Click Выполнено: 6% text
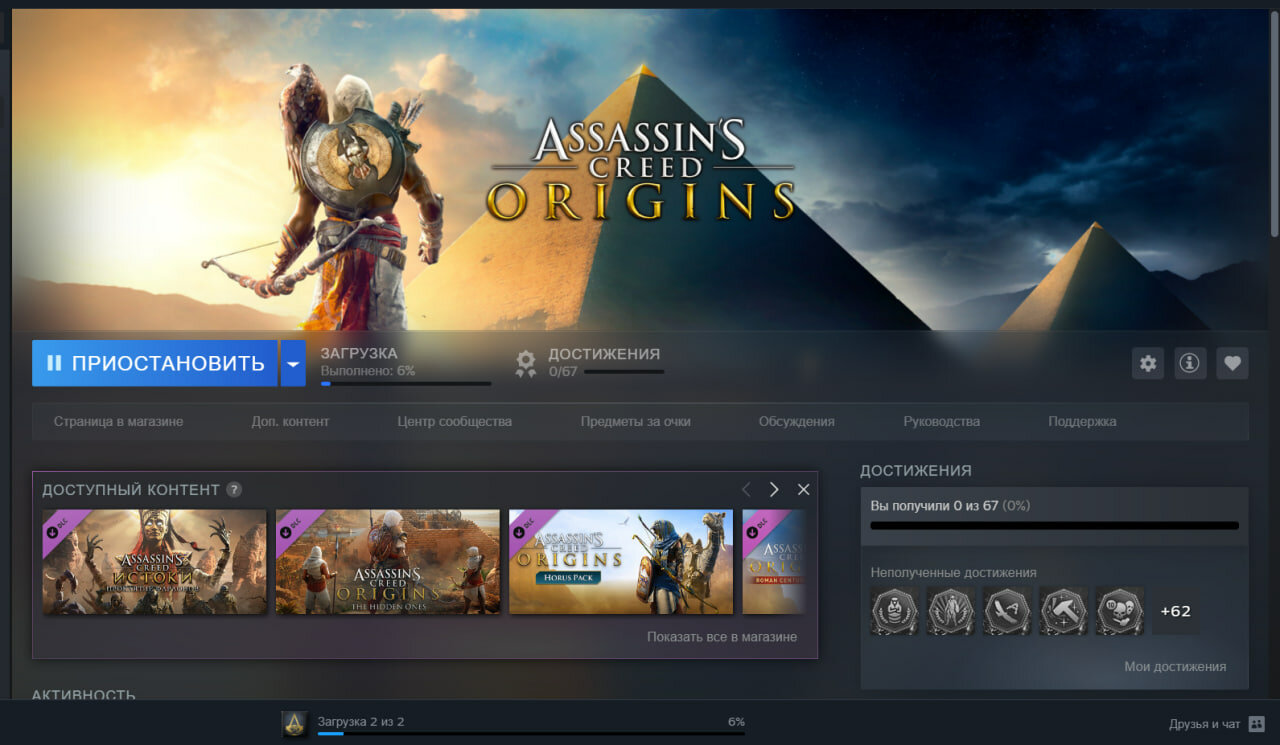 tap(368, 370)
